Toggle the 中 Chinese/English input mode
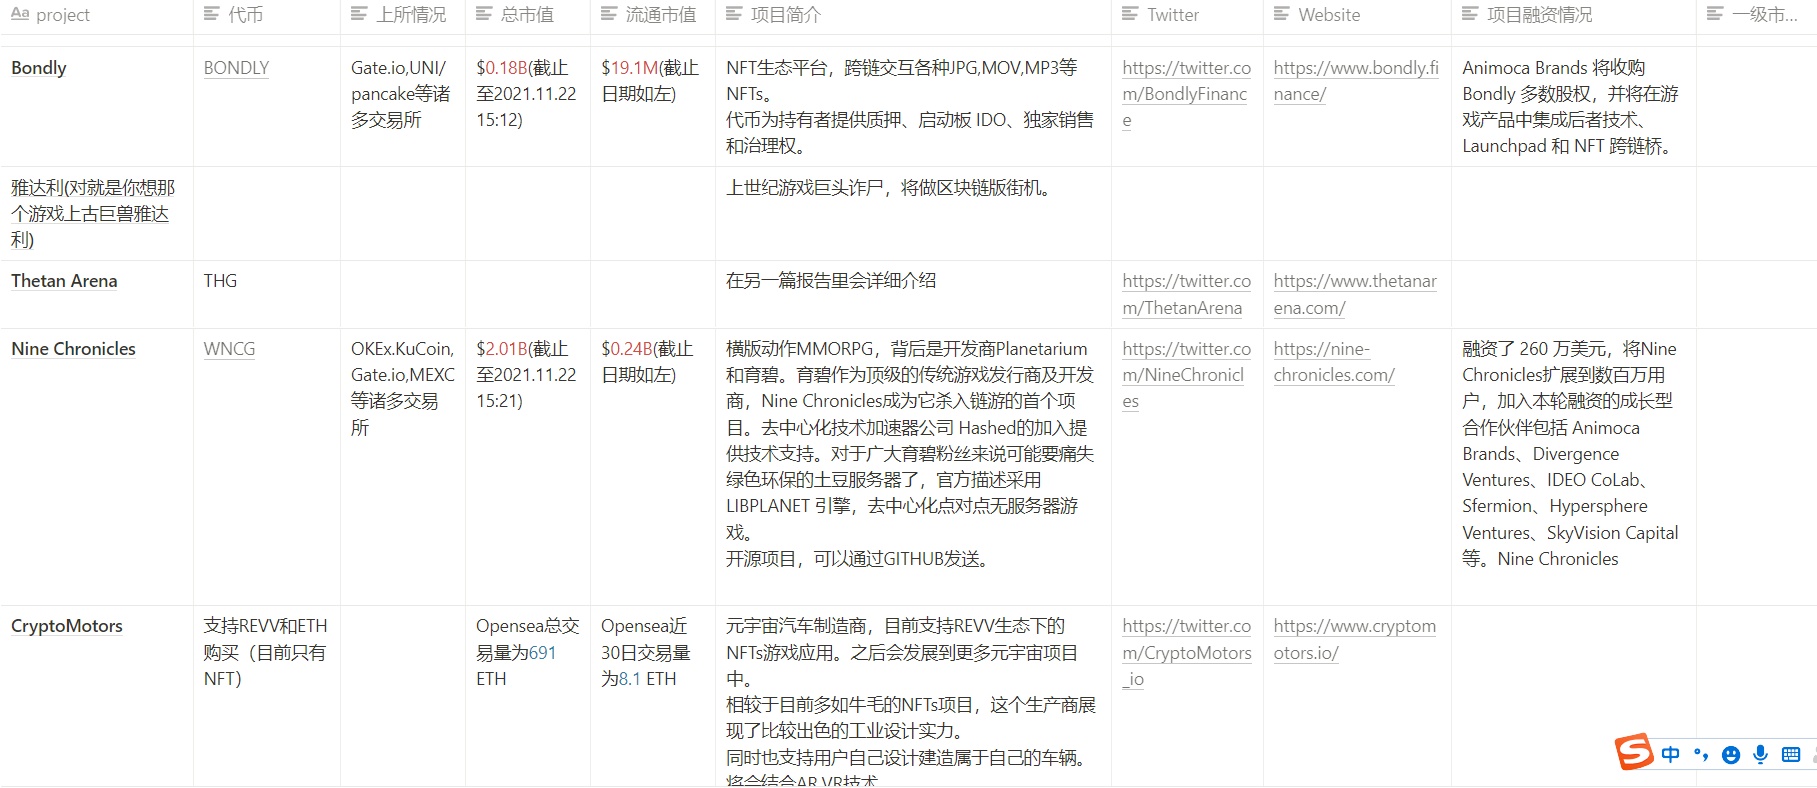The image size is (1817, 788). click(x=1670, y=755)
